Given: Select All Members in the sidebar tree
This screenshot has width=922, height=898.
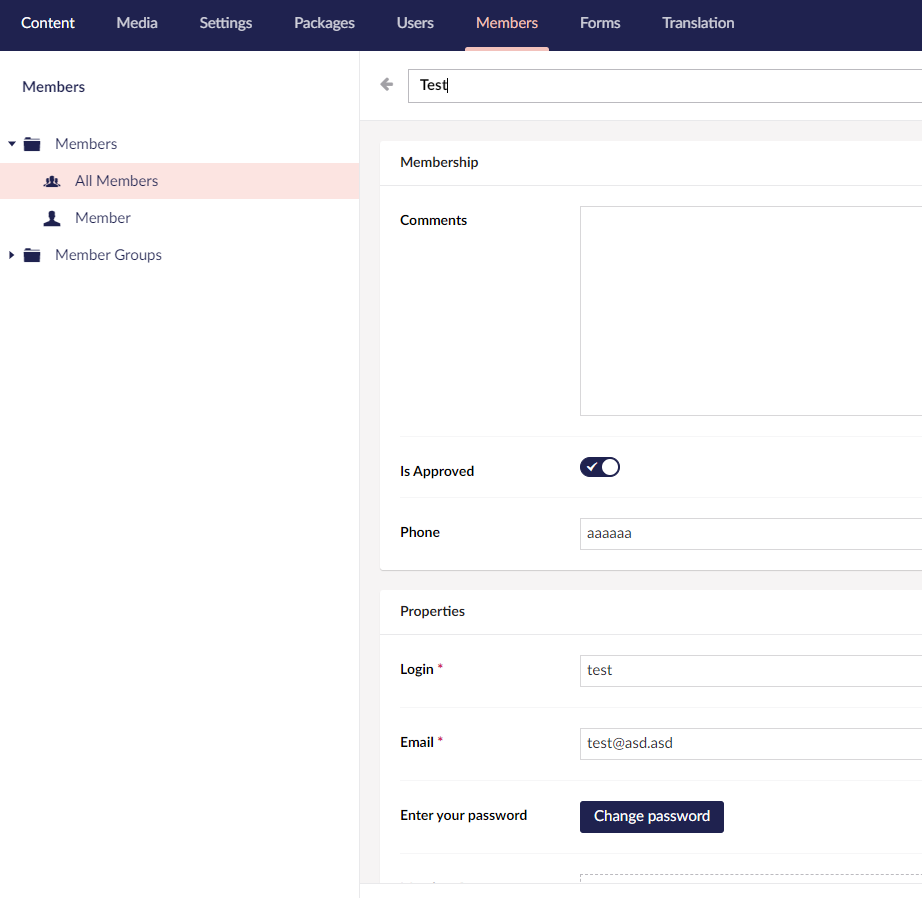Looking at the screenshot, I should 116,180.
